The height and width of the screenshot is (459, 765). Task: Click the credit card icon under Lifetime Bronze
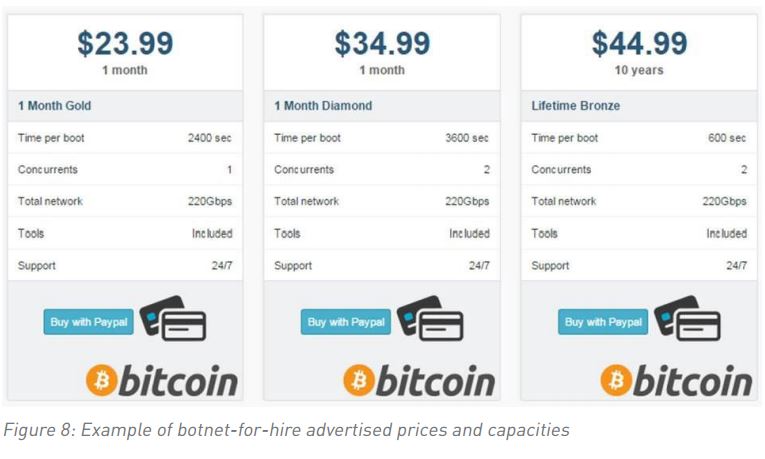point(687,318)
